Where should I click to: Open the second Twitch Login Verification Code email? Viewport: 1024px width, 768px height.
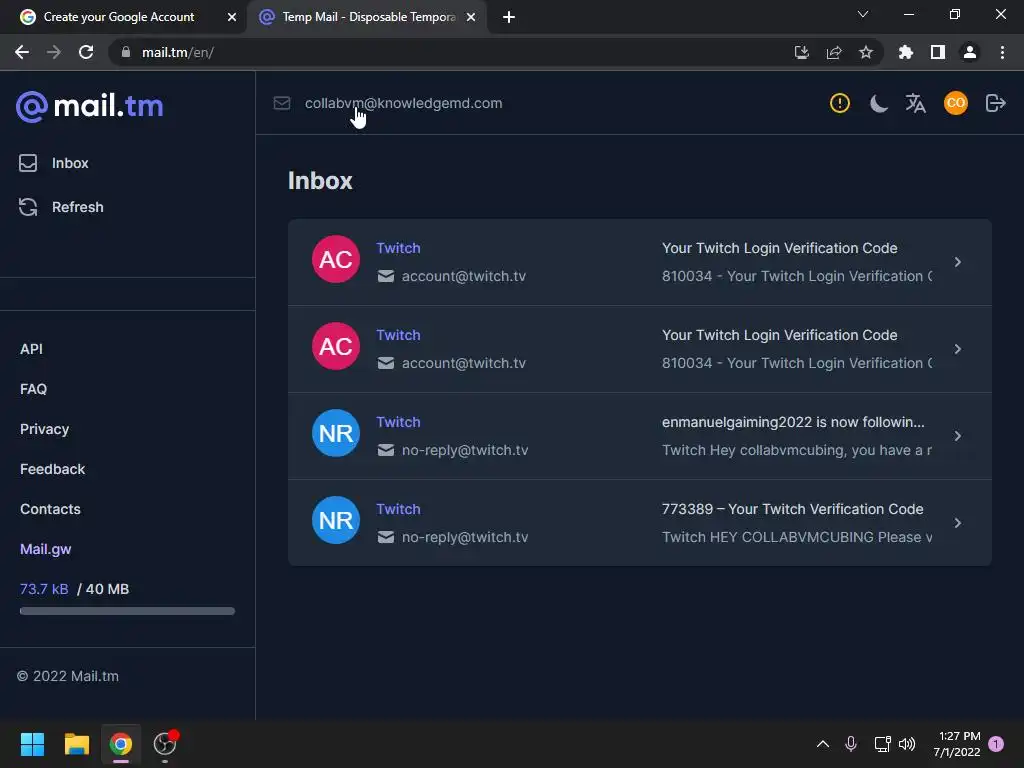(x=639, y=349)
